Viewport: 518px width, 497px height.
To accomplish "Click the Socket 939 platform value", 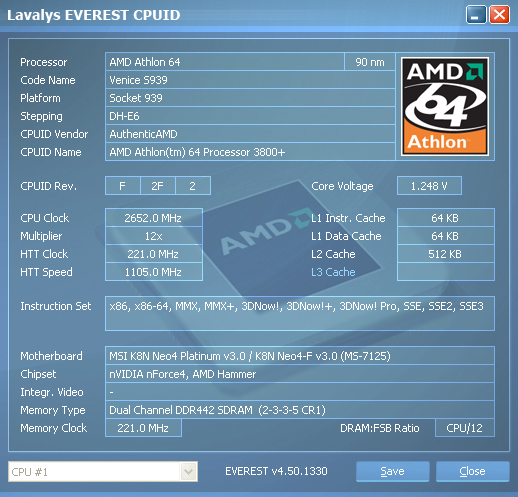I will click(x=250, y=98).
